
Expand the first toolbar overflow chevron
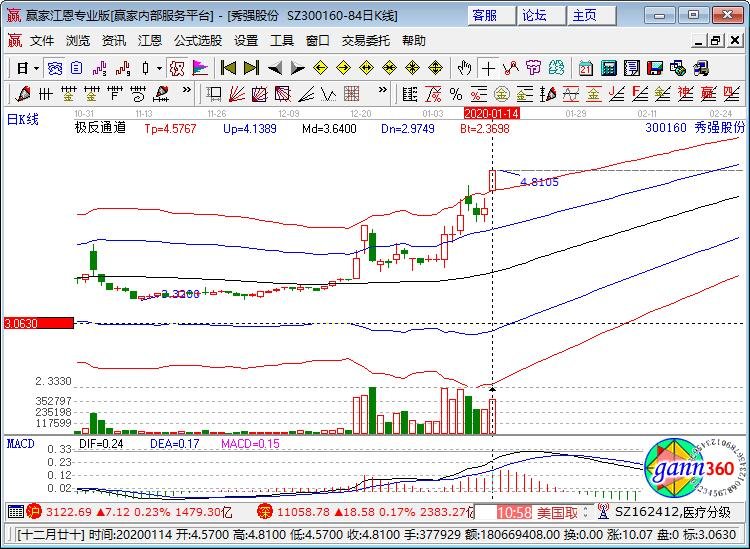click(187, 89)
